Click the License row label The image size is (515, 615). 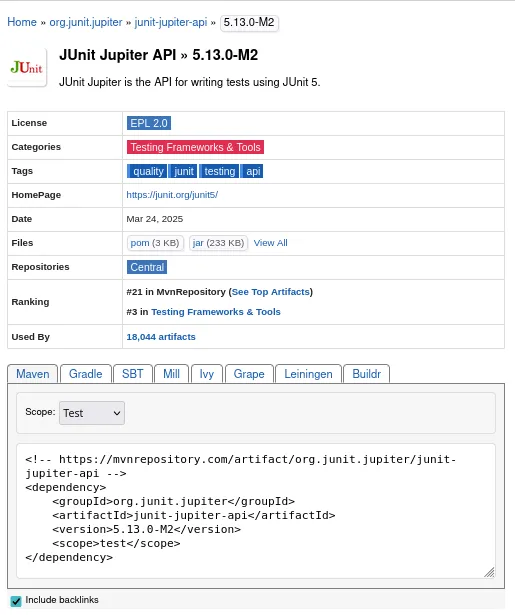[x=29, y=123]
